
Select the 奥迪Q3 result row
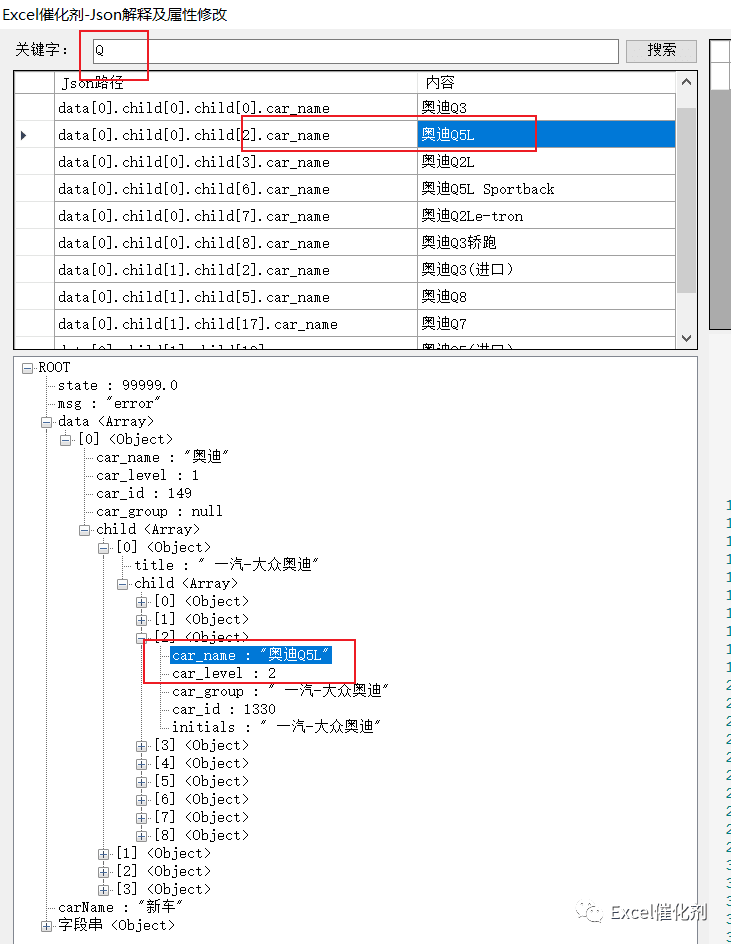(x=344, y=107)
